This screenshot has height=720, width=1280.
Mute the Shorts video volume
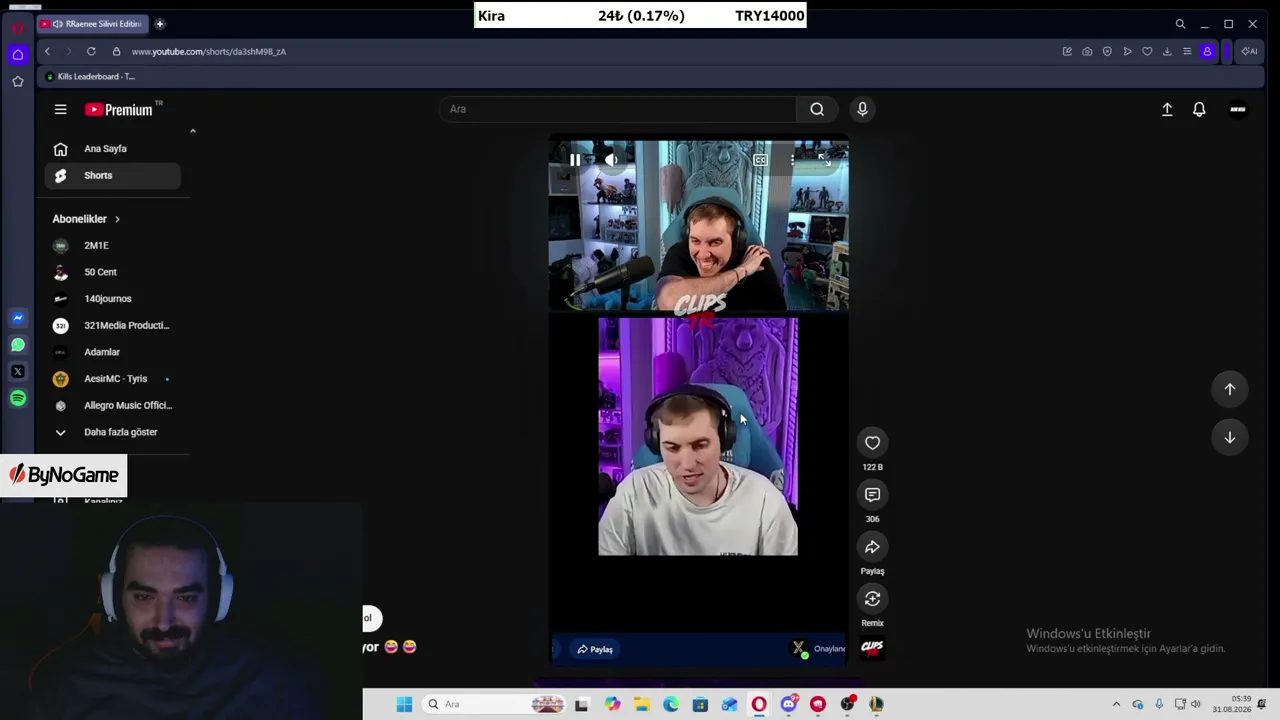click(611, 160)
